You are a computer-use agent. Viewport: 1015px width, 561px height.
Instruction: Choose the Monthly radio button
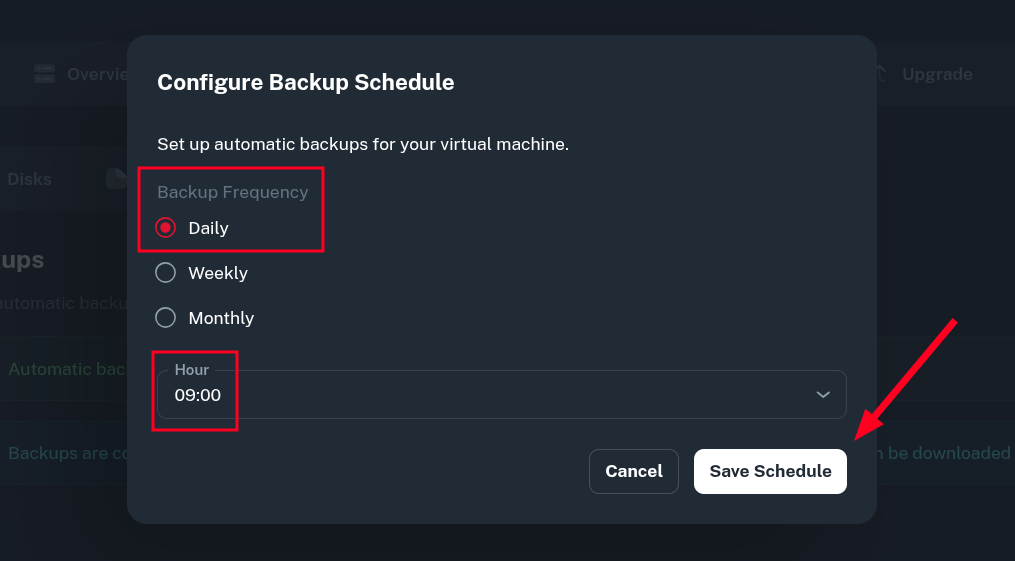166,318
